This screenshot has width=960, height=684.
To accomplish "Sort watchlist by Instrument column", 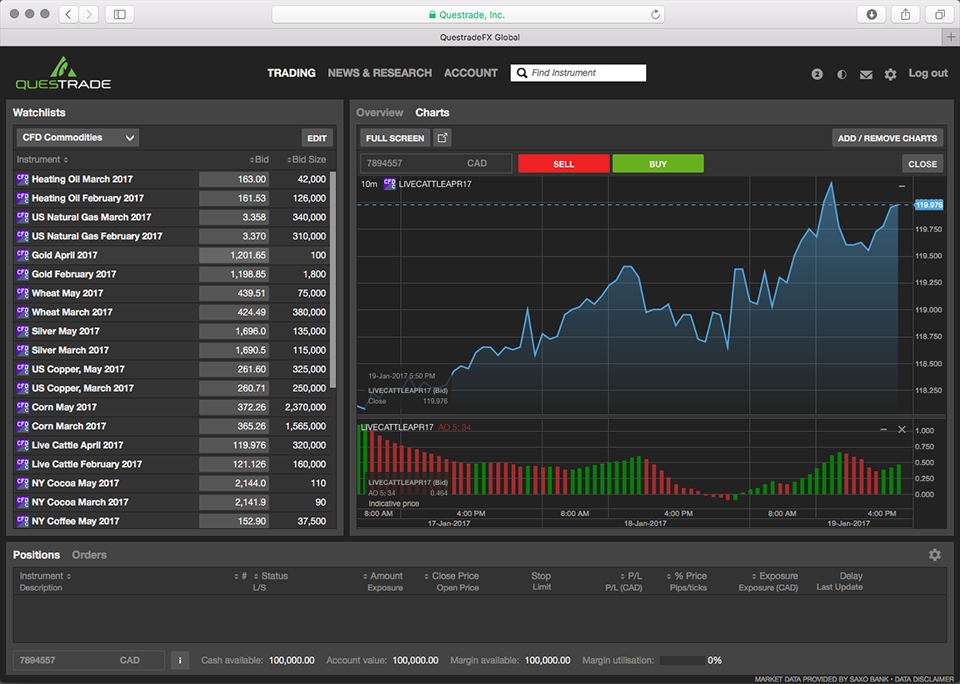I will 42,159.
